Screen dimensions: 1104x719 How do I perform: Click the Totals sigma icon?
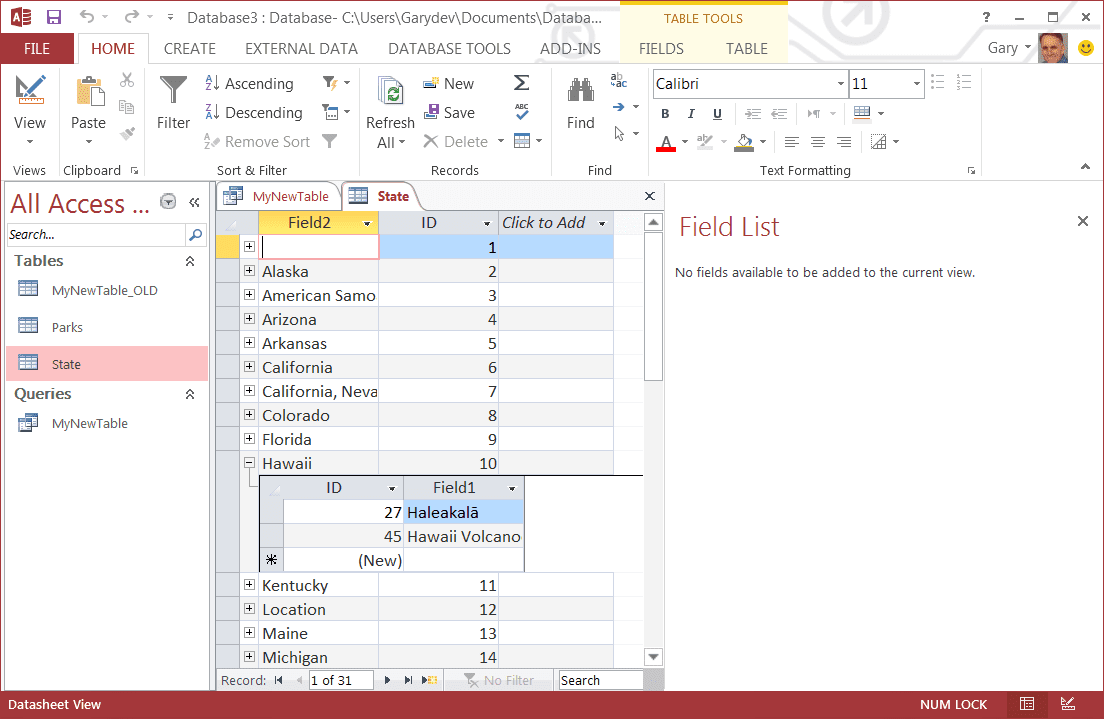click(521, 83)
